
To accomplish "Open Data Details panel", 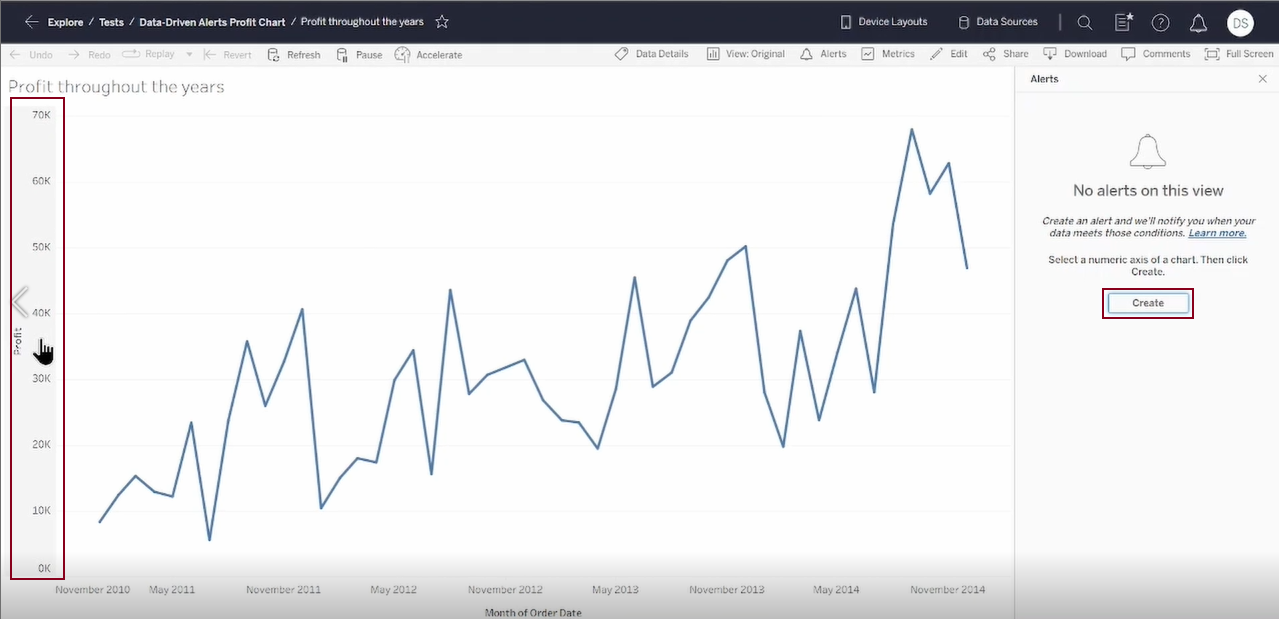I will click(x=651, y=54).
